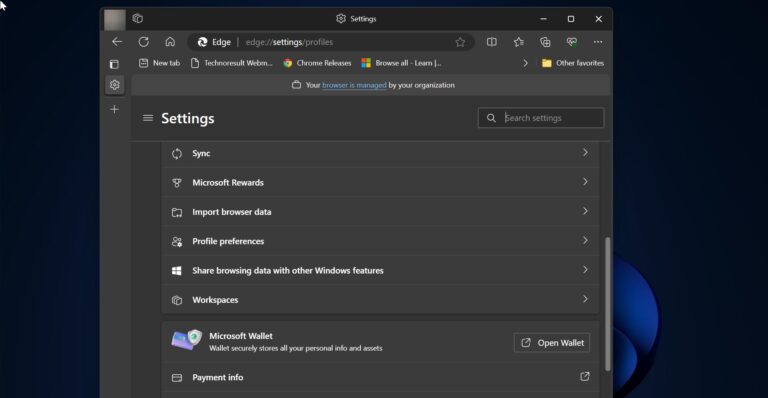The image size is (768, 398).
Task: Open Payment info external link icon
Action: tap(585, 376)
